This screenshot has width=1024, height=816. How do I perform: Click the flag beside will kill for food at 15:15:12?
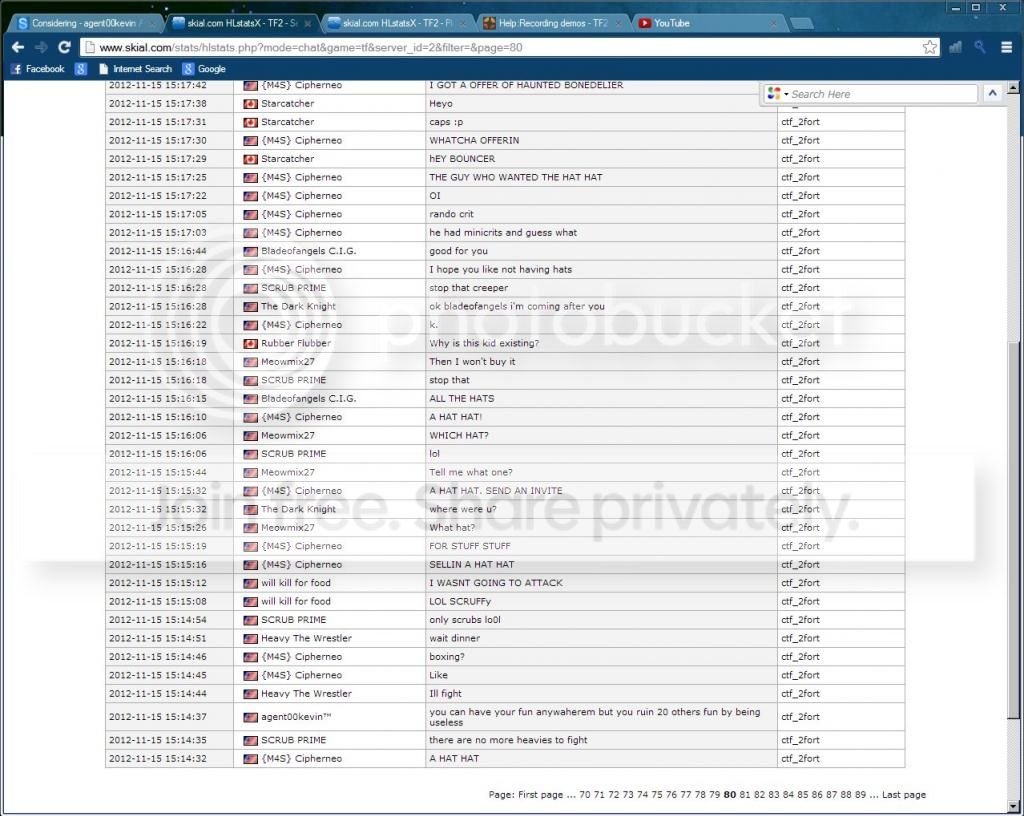(250, 583)
